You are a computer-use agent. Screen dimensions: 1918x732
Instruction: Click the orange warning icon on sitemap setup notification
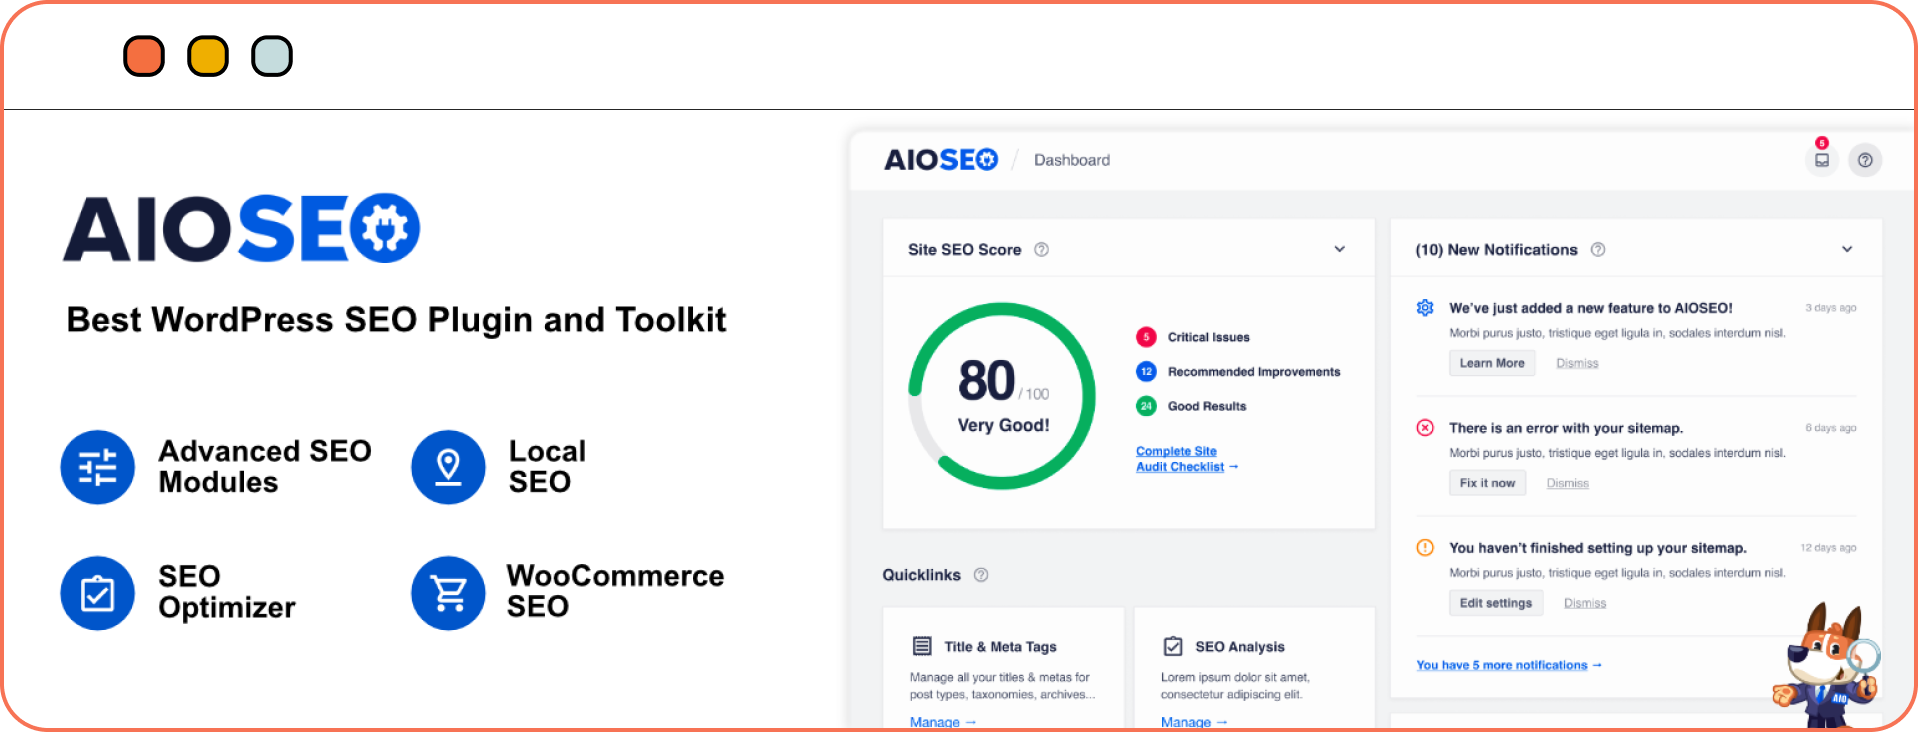pyautogui.click(x=1425, y=548)
